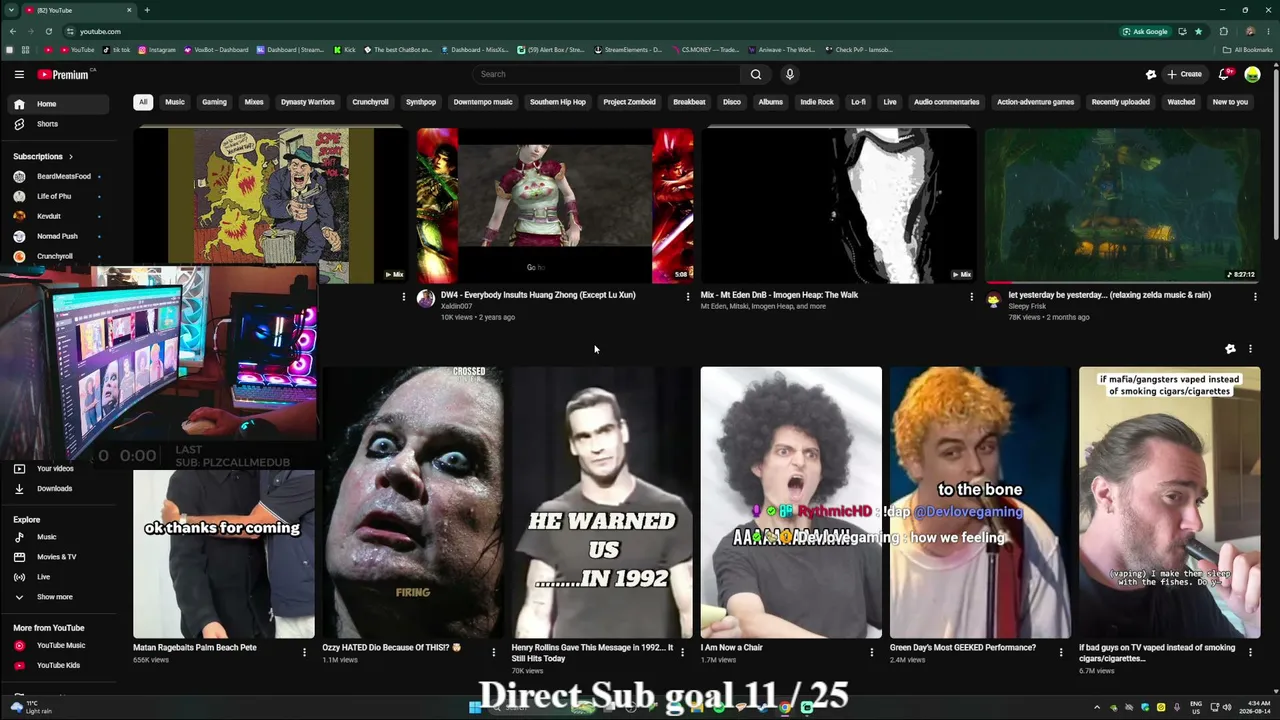Click the Create button

[x=1184, y=74]
